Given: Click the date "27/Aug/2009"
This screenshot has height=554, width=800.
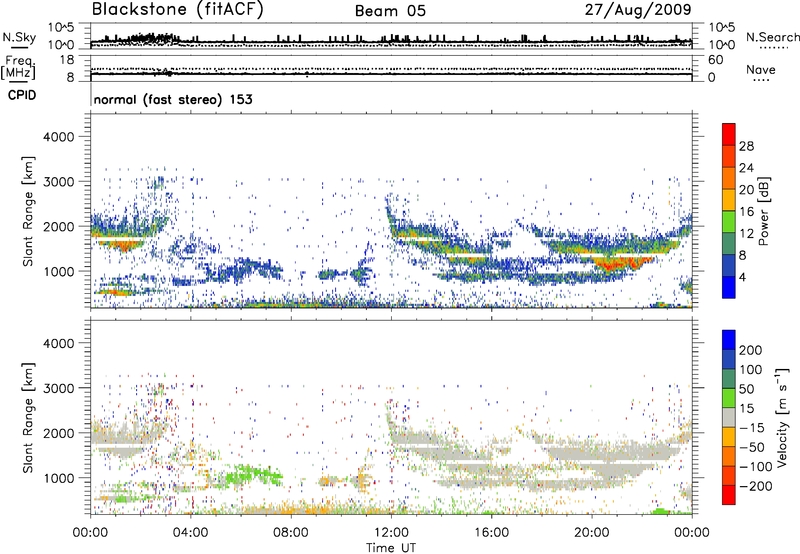Looking at the screenshot, I should click(x=638, y=10).
